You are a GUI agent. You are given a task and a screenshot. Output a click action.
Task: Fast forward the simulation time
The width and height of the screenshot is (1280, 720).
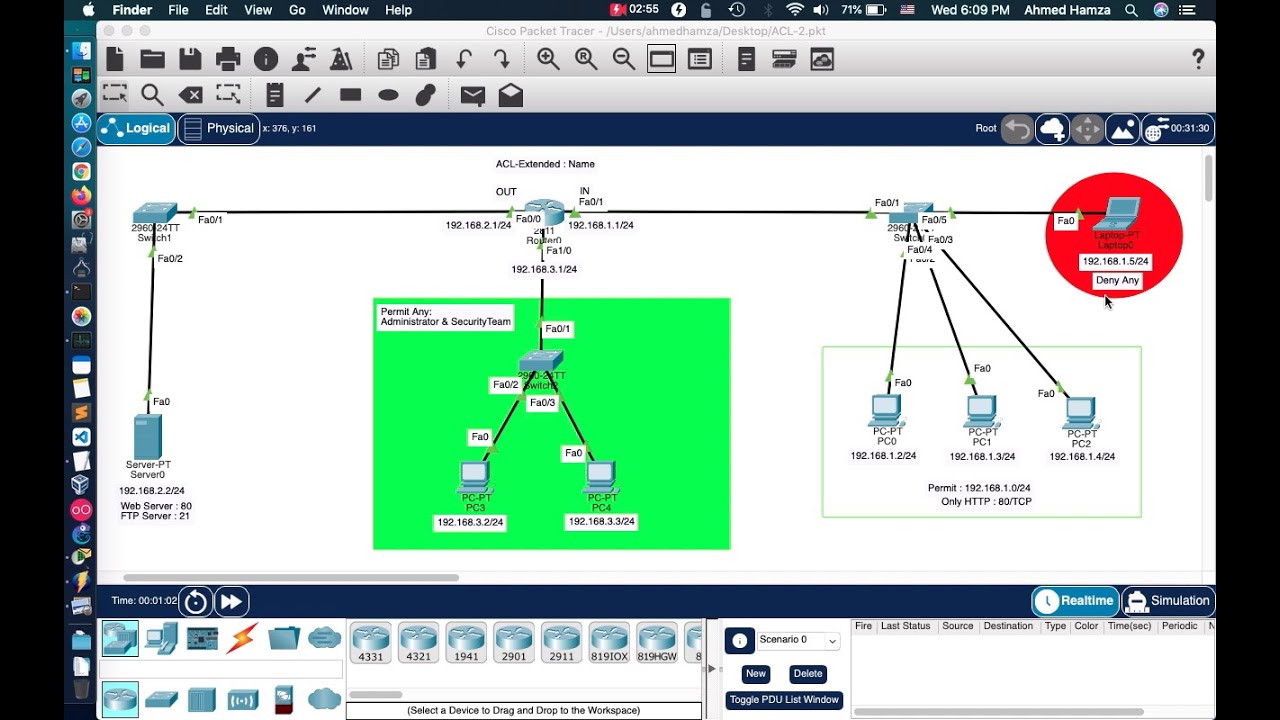(231, 601)
